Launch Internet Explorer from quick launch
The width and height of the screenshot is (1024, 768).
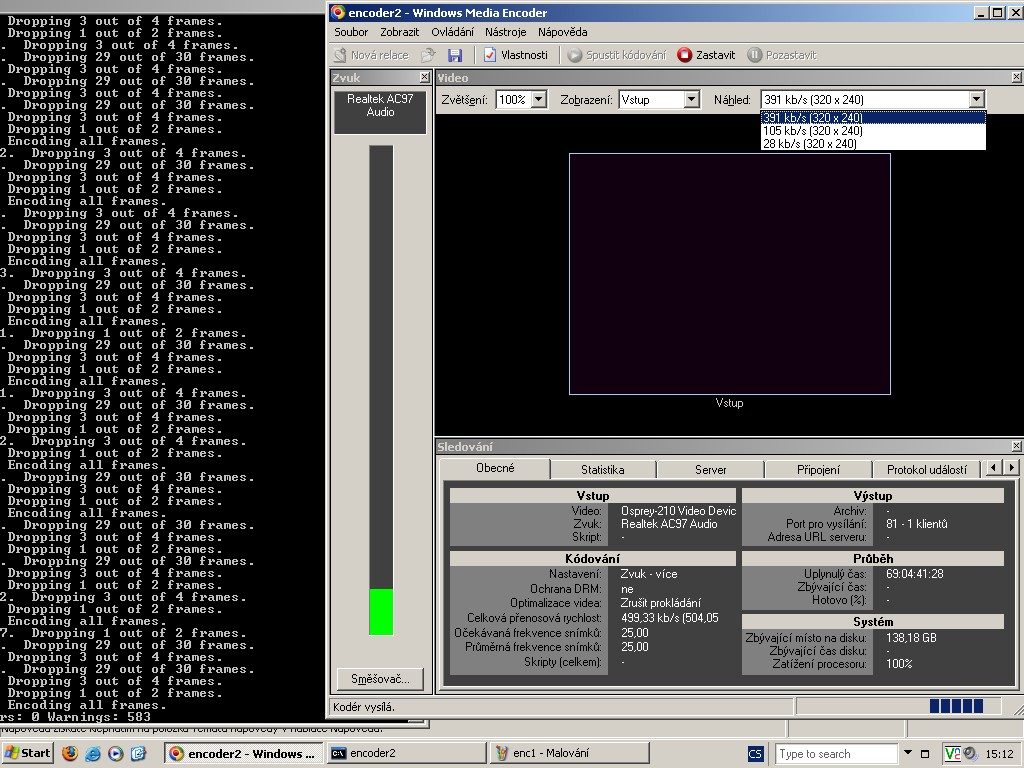click(93, 754)
